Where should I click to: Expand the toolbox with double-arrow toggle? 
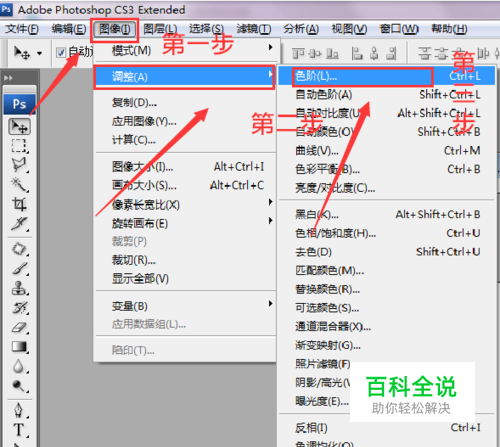click(8, 78)
